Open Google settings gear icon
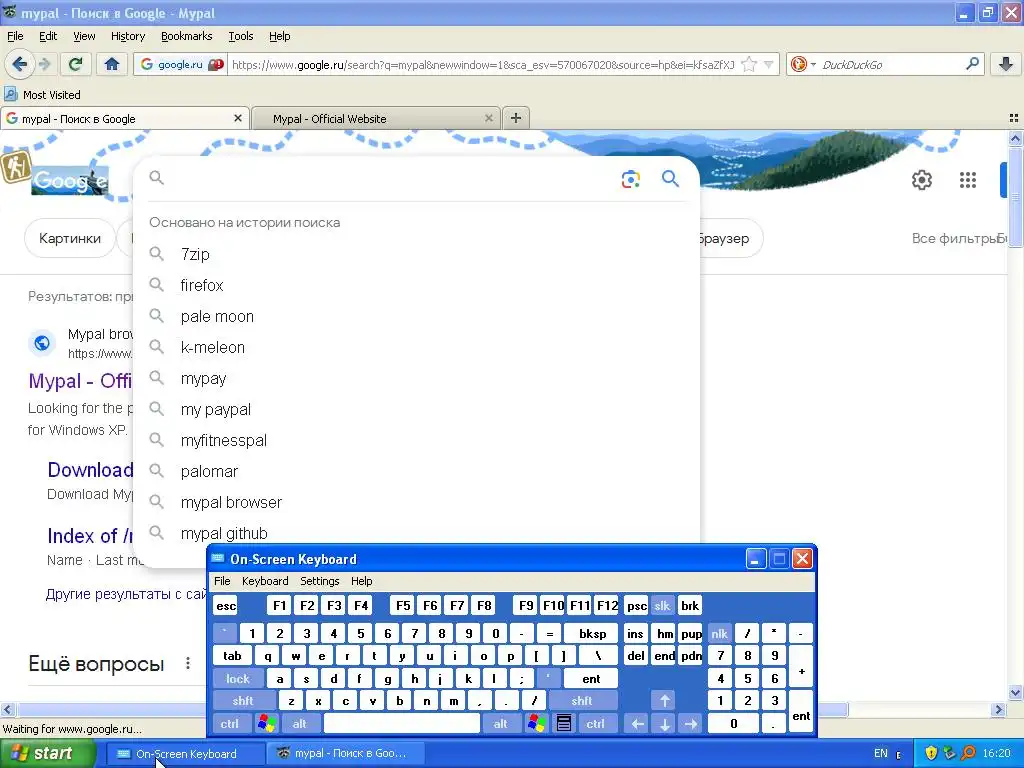This screenshot has height=768, width=1024. click(x=921, y=180)
